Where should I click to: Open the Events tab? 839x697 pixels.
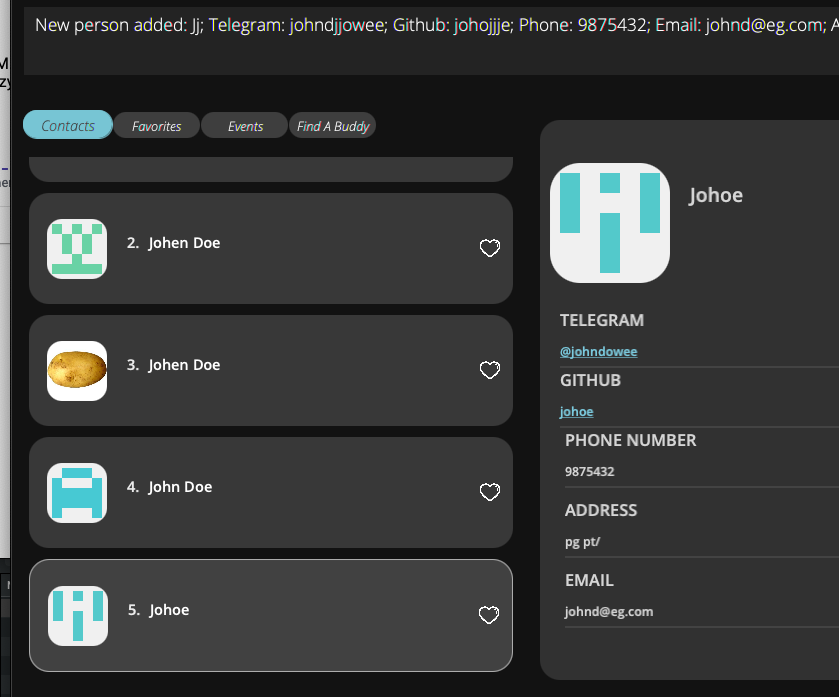[245, 126]
